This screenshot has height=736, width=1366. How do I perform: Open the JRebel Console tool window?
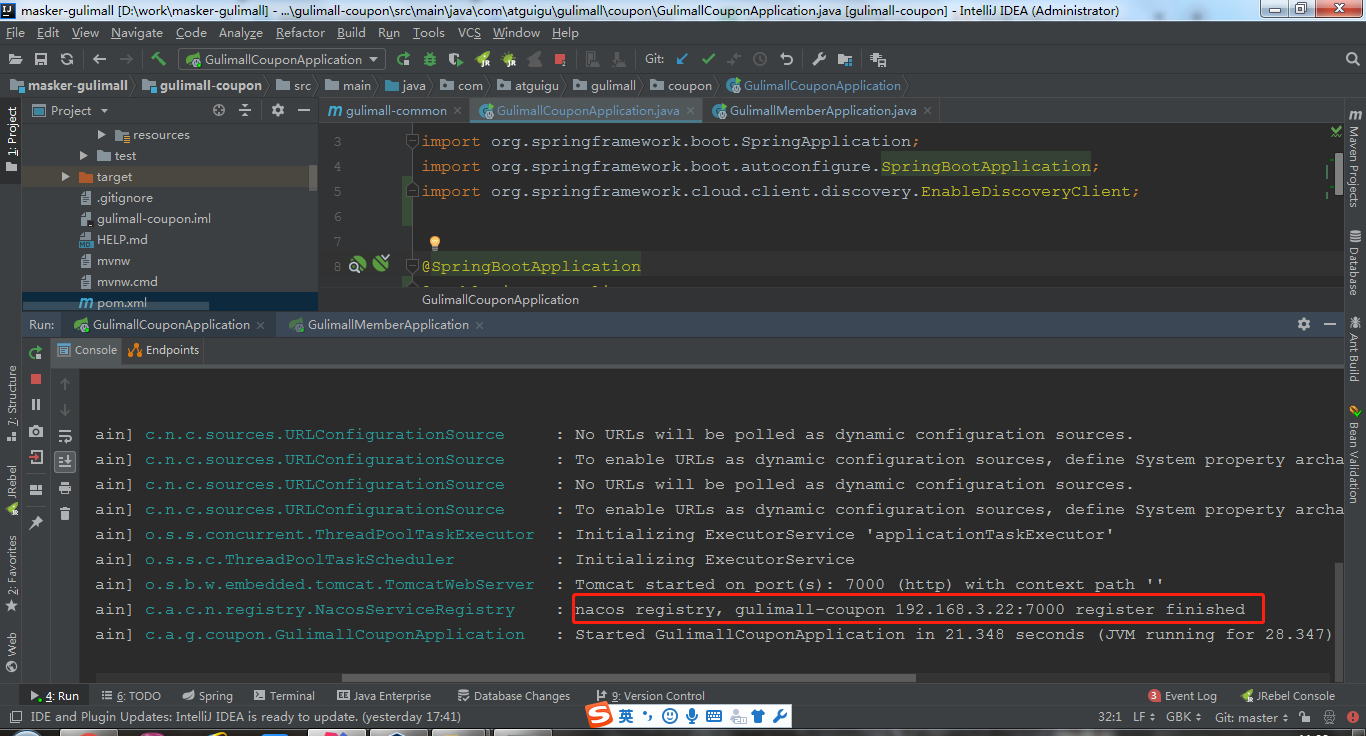(x=1288, y=695)
